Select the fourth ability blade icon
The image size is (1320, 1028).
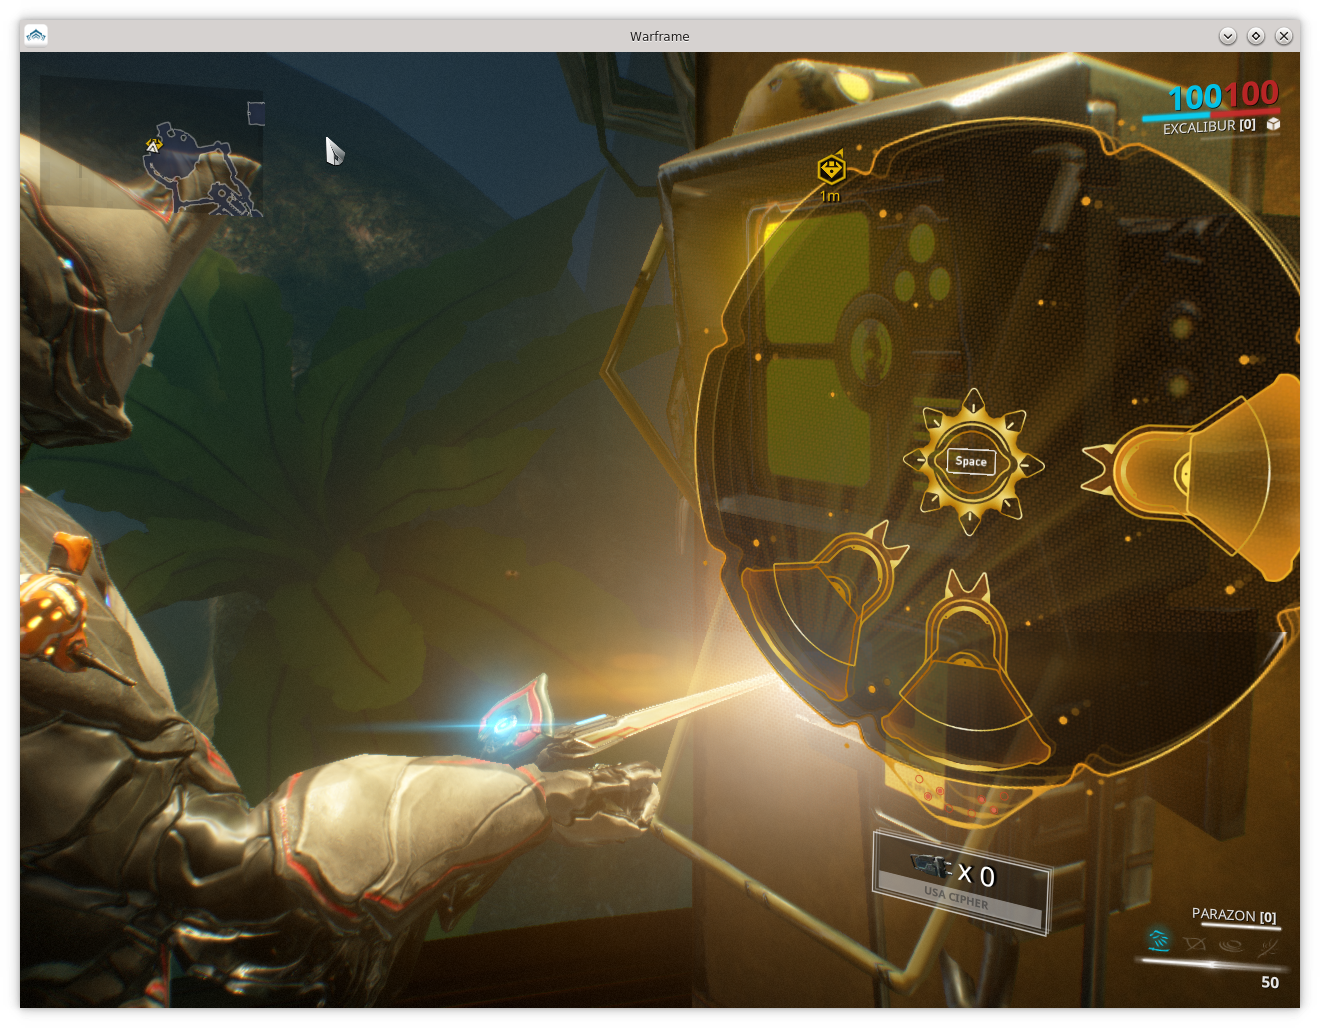coord(1268,946)
